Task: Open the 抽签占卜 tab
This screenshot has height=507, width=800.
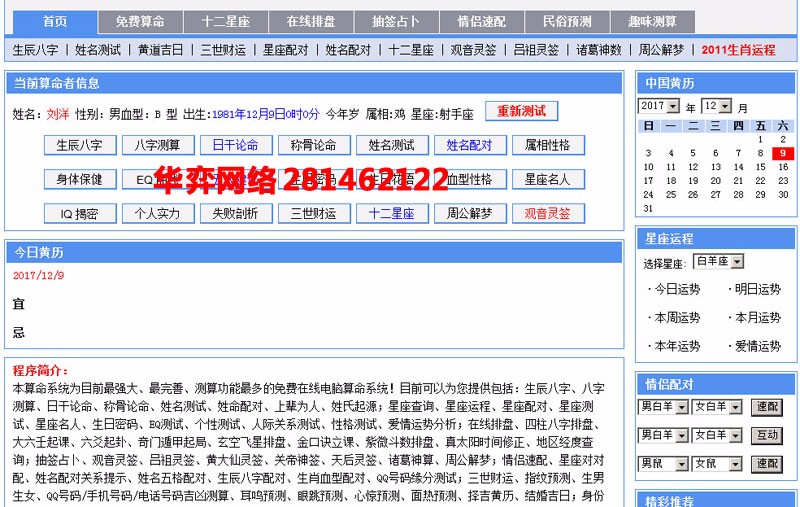Action: (x=396, y=22)
